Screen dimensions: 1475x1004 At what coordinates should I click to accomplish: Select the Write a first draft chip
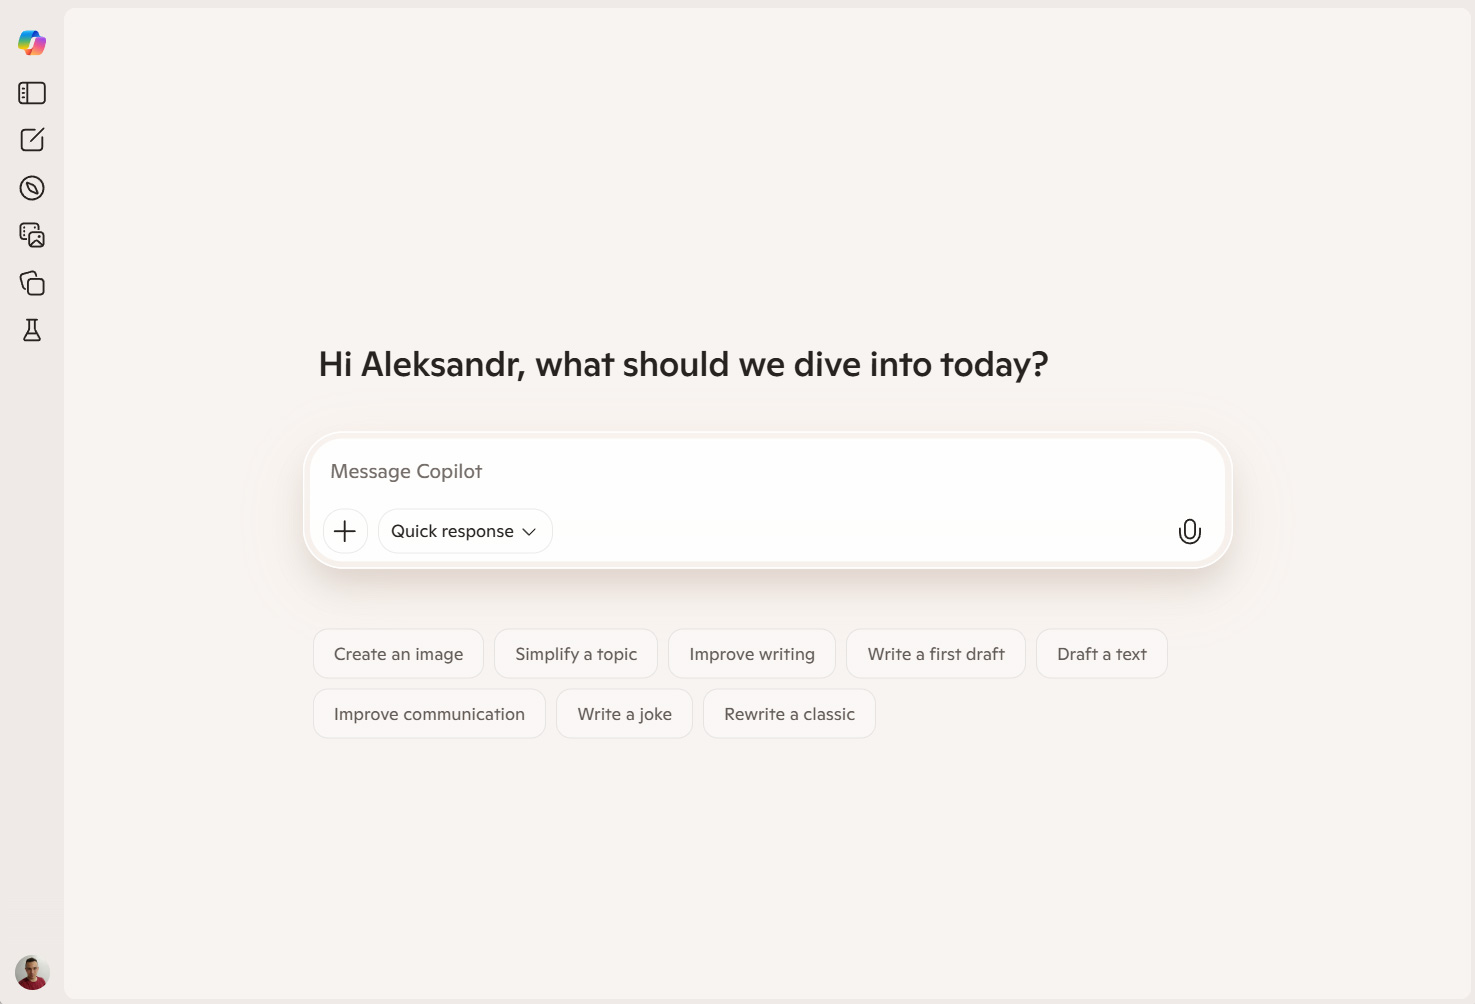point(936,654)
